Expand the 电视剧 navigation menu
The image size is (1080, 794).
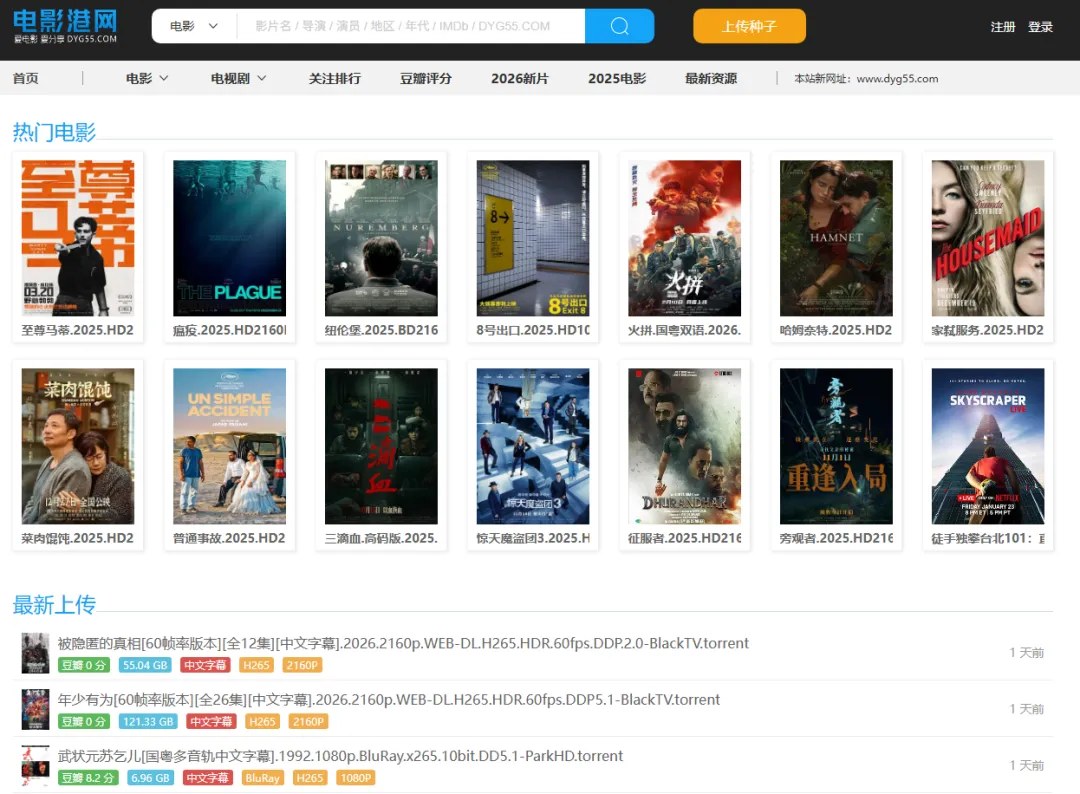click(x=238, y=79)
